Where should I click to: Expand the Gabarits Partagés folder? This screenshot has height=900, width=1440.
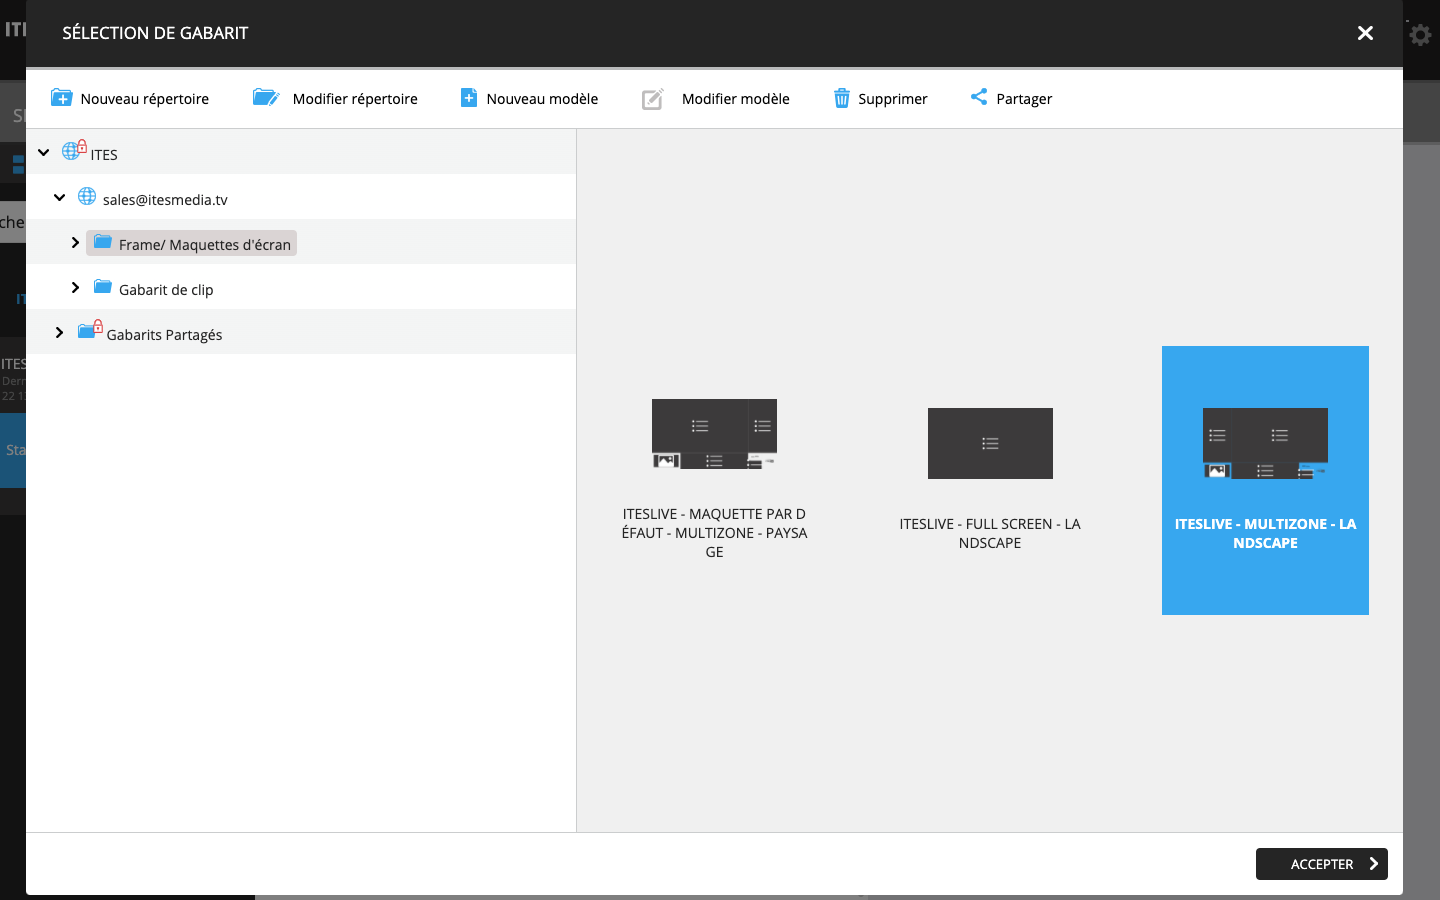click(60, 333)
